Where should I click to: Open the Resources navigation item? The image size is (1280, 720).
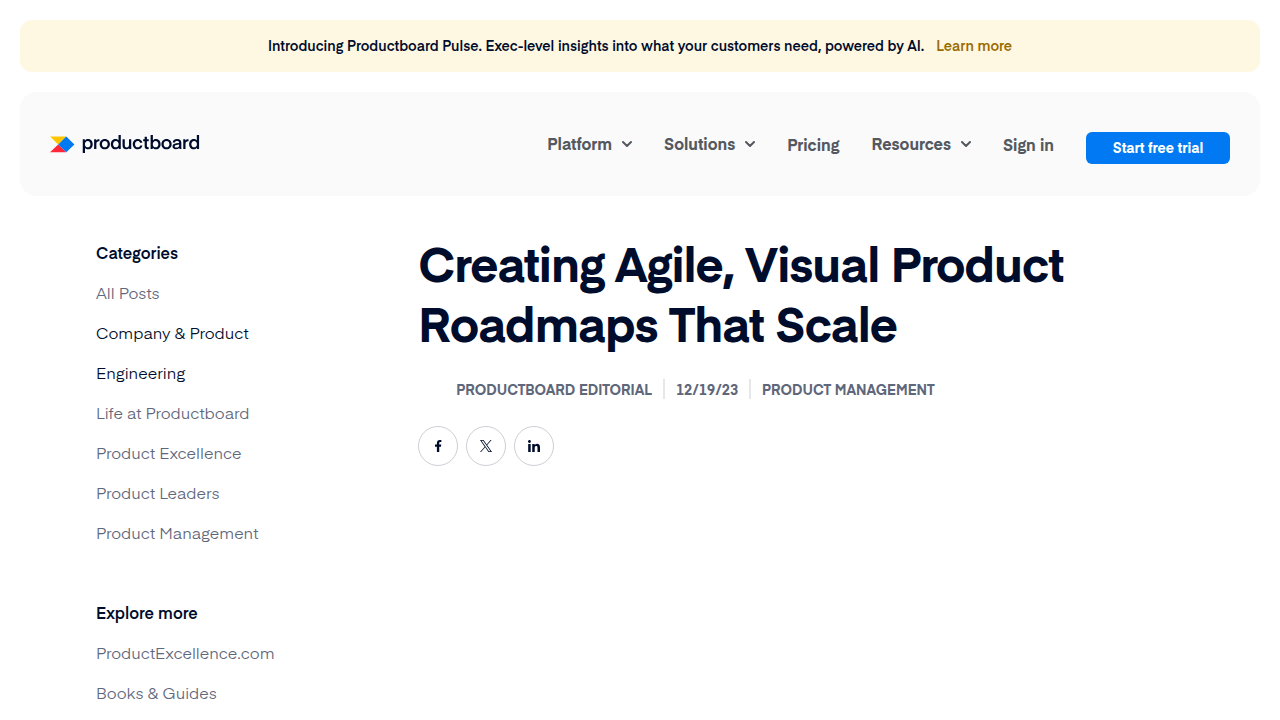[x=911, y=144]
